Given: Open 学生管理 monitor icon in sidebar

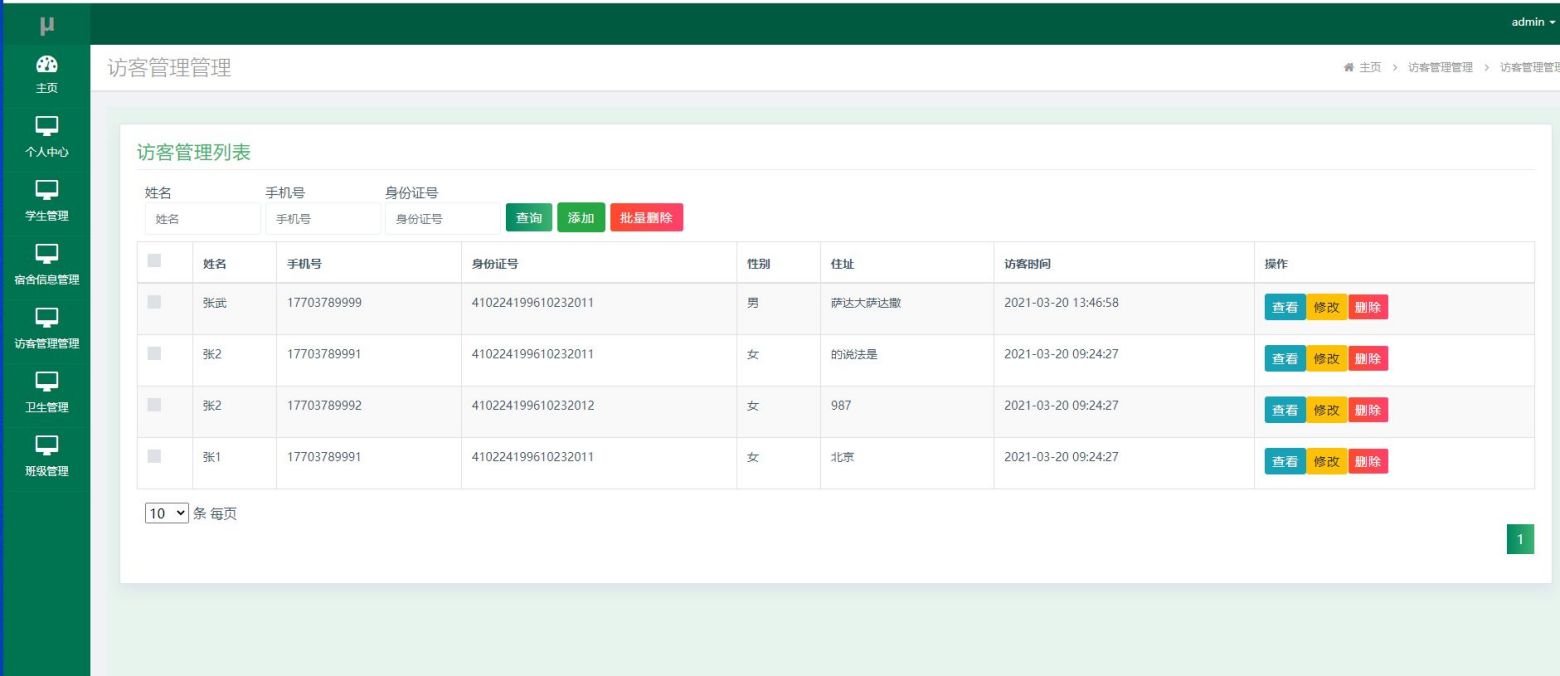Looking at the screenshot, I should pos(46,190).
